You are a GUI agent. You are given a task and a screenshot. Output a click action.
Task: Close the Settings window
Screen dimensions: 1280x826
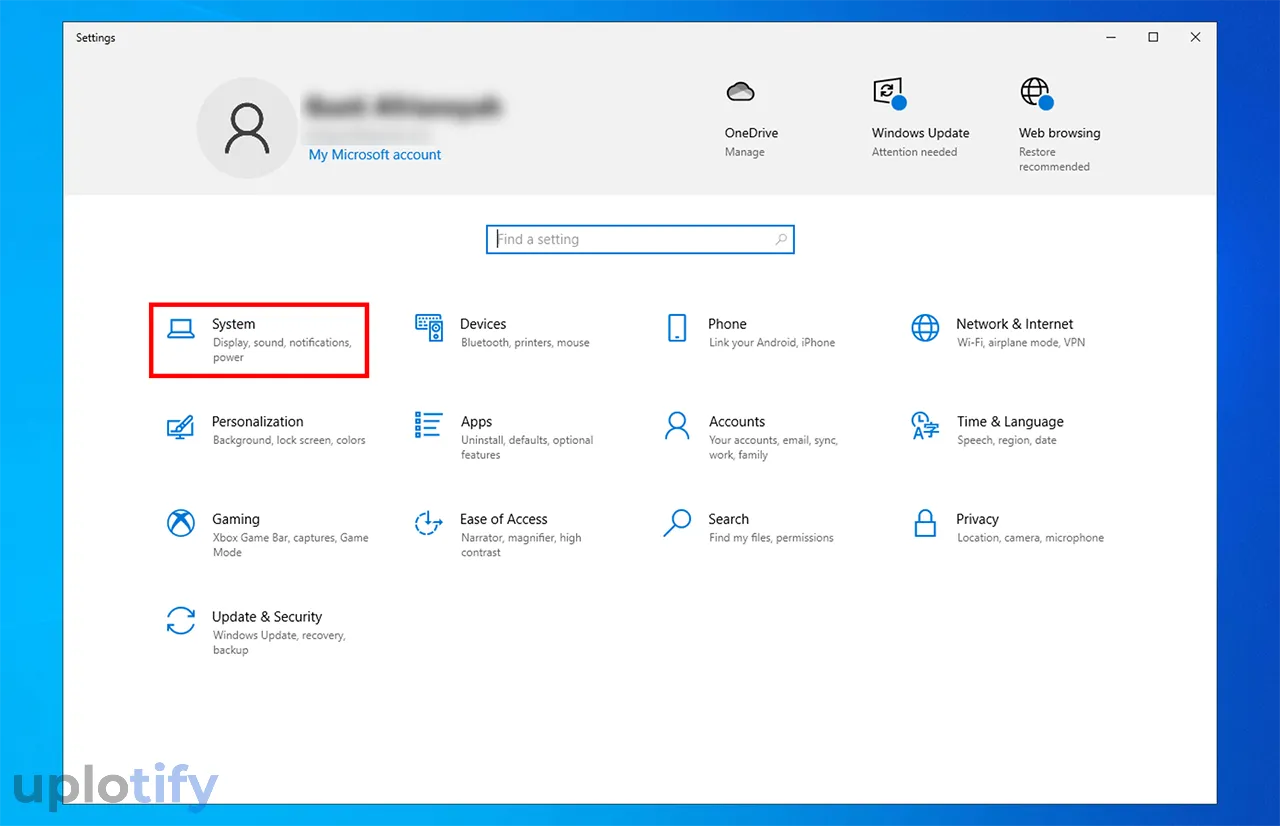click(x=1195, y=37)
